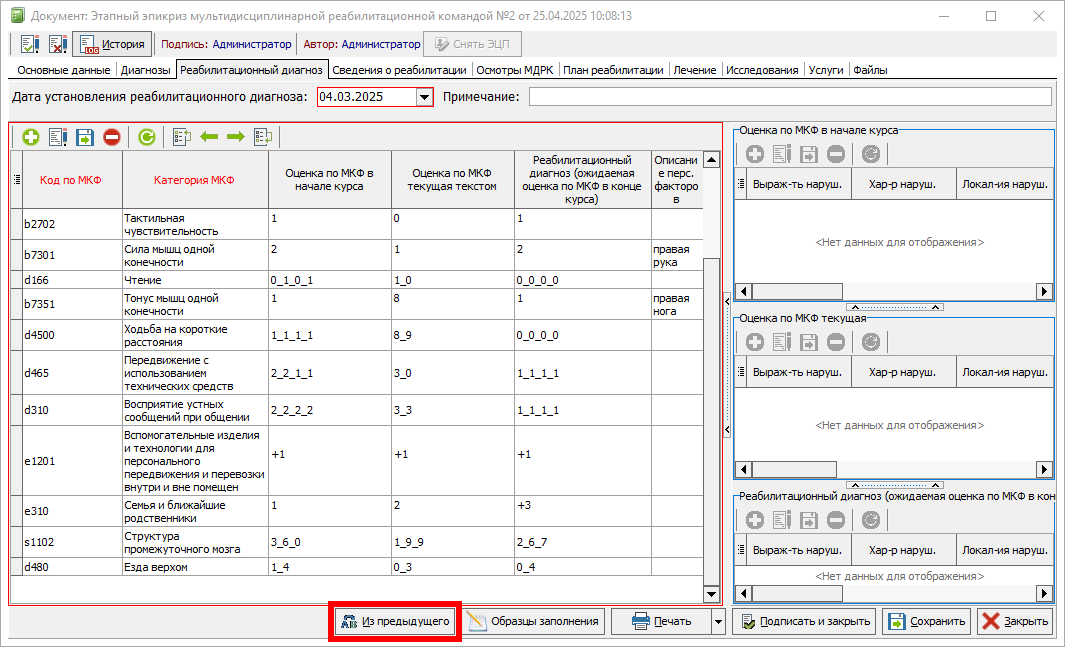
Task: Click the green left arrow icon
Action: click(209, 137)
